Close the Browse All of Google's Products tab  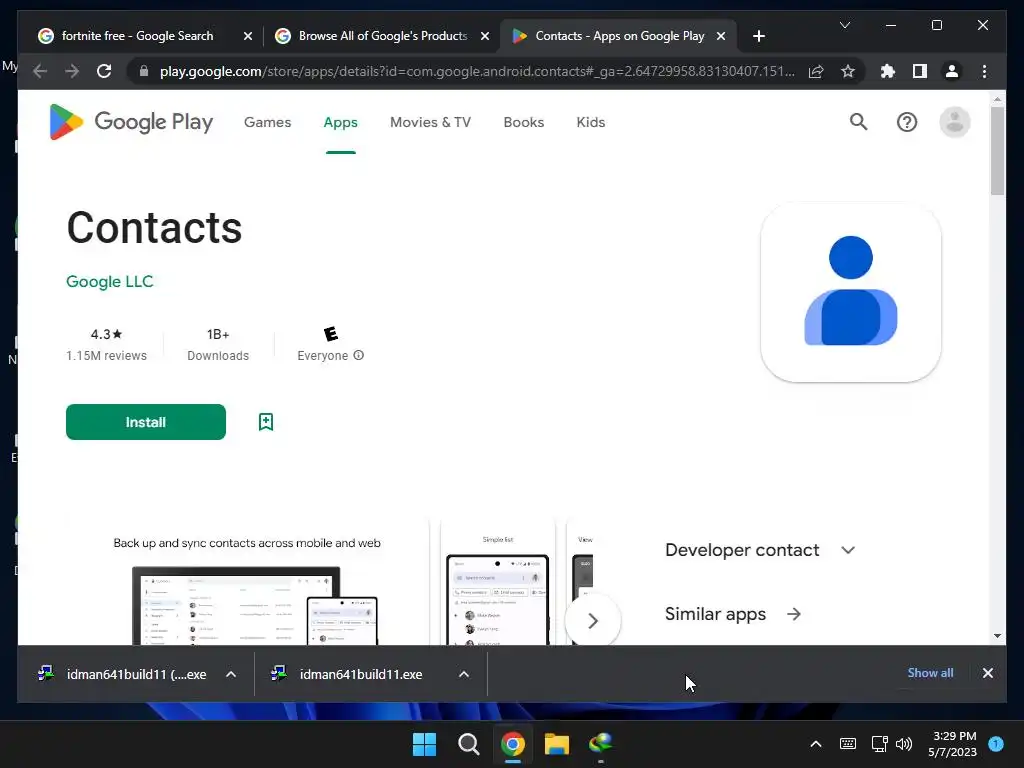[485, 36]
